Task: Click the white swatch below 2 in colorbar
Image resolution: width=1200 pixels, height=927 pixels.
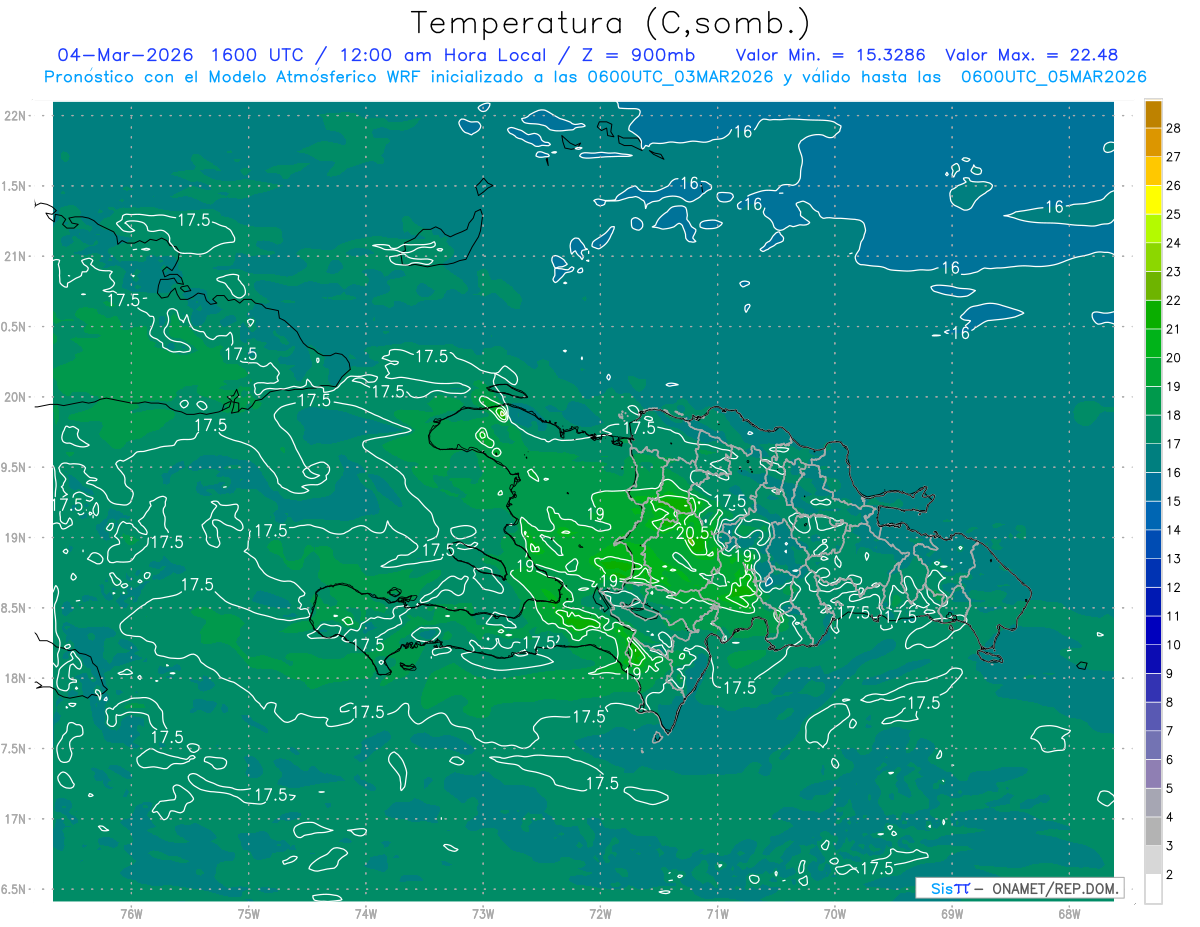Action: pos(1153,889)
